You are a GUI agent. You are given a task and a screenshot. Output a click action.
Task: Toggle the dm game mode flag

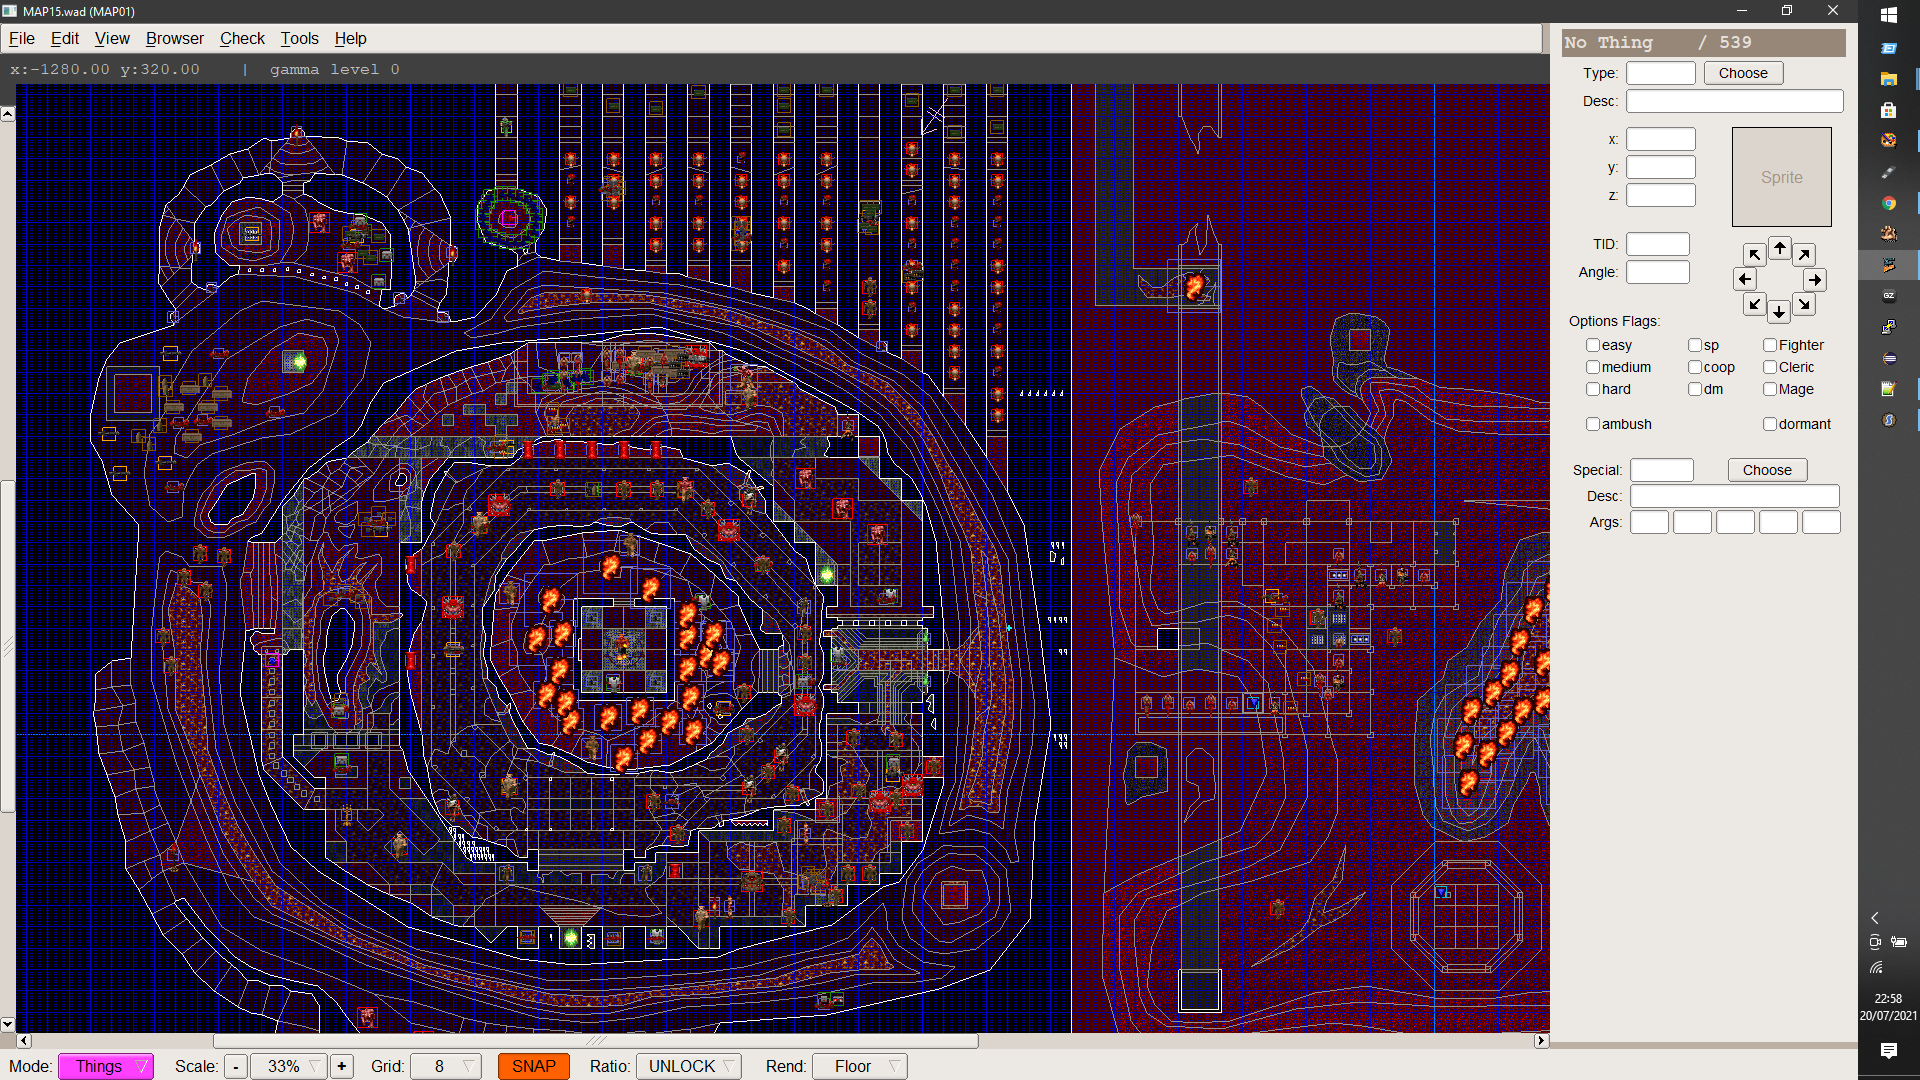click(x=1695, y=389)
